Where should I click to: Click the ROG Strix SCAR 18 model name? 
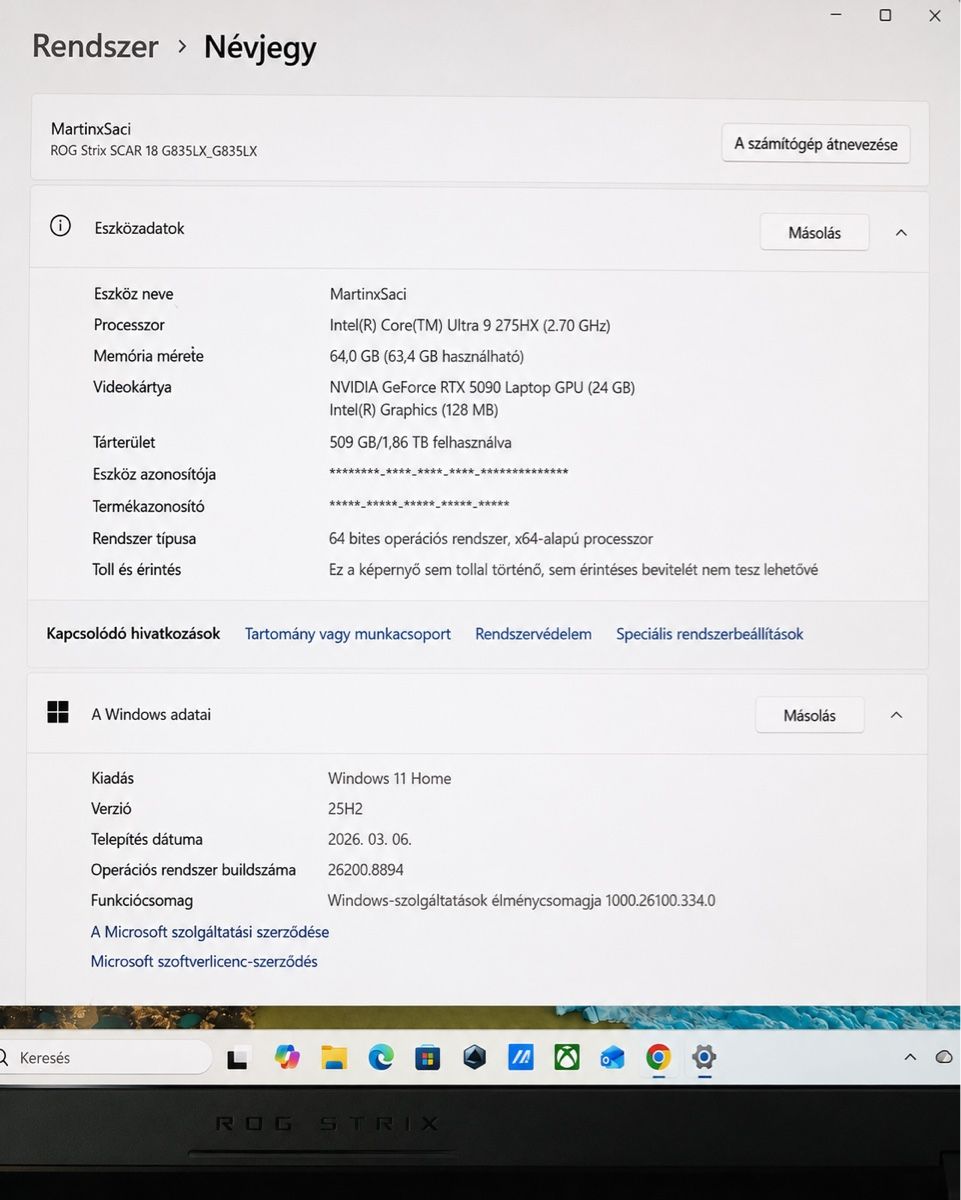154,151
